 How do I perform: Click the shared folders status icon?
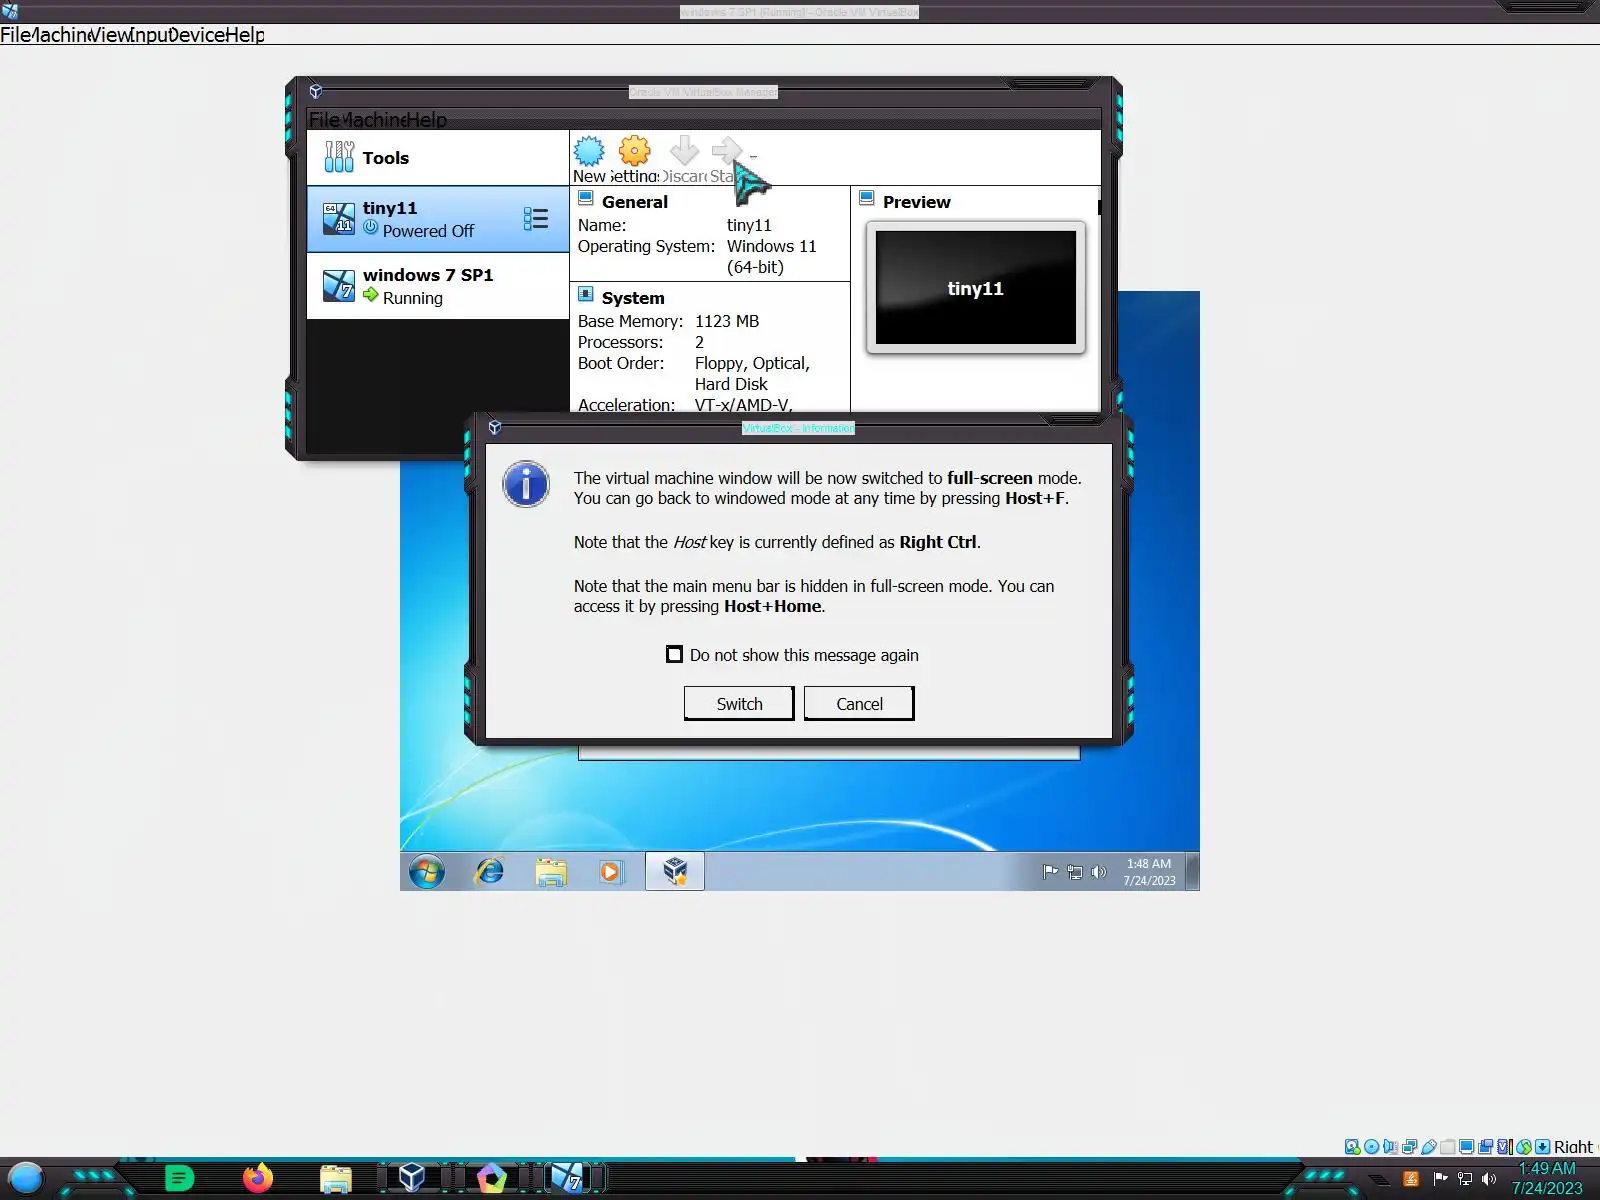[1447, 1147]
